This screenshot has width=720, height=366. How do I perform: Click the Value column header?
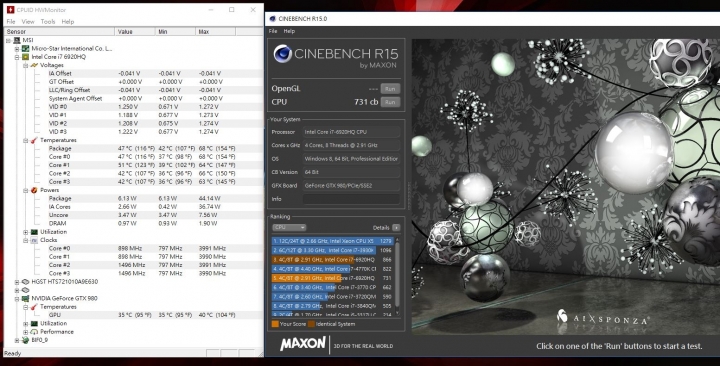[135, 32]
